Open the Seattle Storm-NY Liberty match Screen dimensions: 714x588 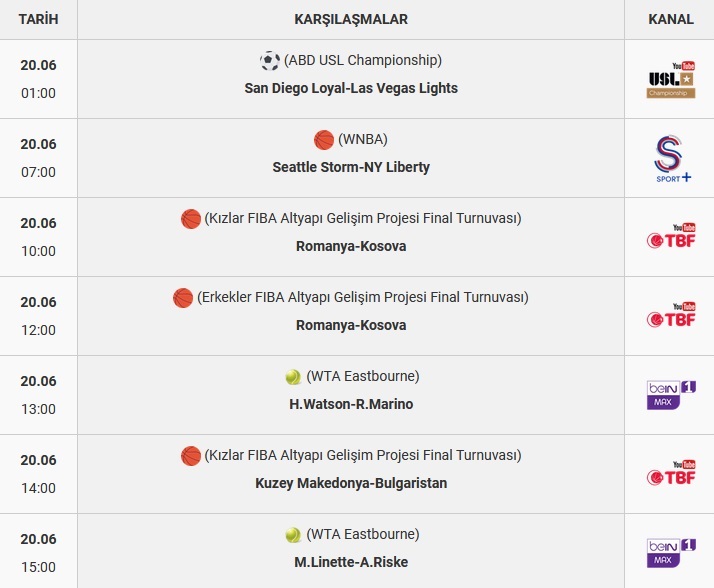click(x=351, y=167)
